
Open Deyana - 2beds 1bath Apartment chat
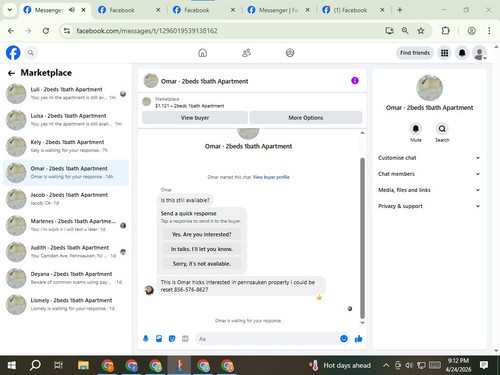point(66,278)
